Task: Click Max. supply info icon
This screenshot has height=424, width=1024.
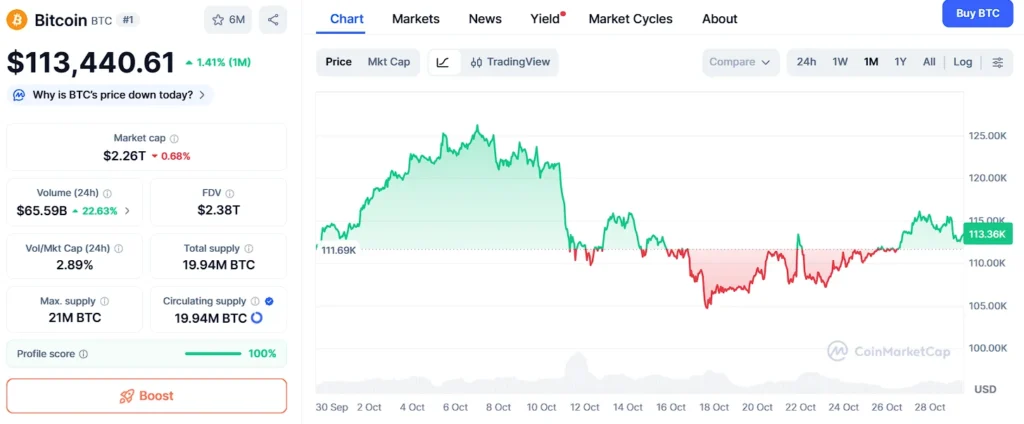Action: [105, 301]
